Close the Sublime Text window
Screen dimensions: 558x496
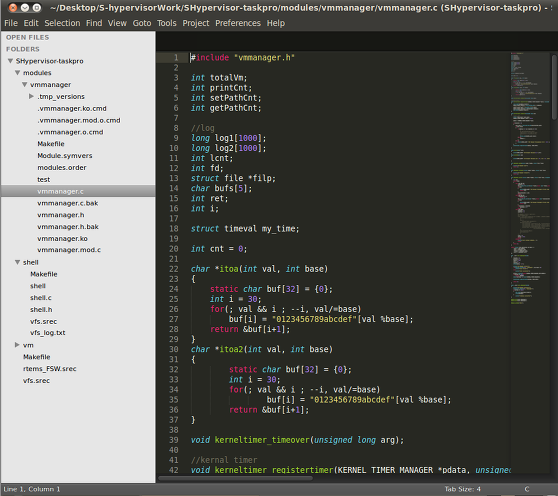pyautogui.click(x=12, y=7)
